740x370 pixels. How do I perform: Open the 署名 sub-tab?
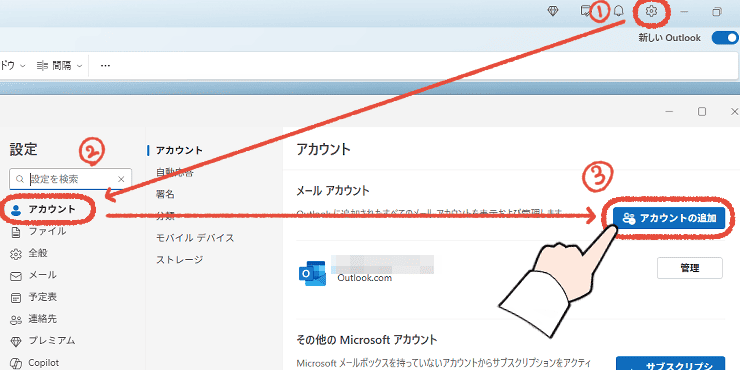click(x=165, y=194)
